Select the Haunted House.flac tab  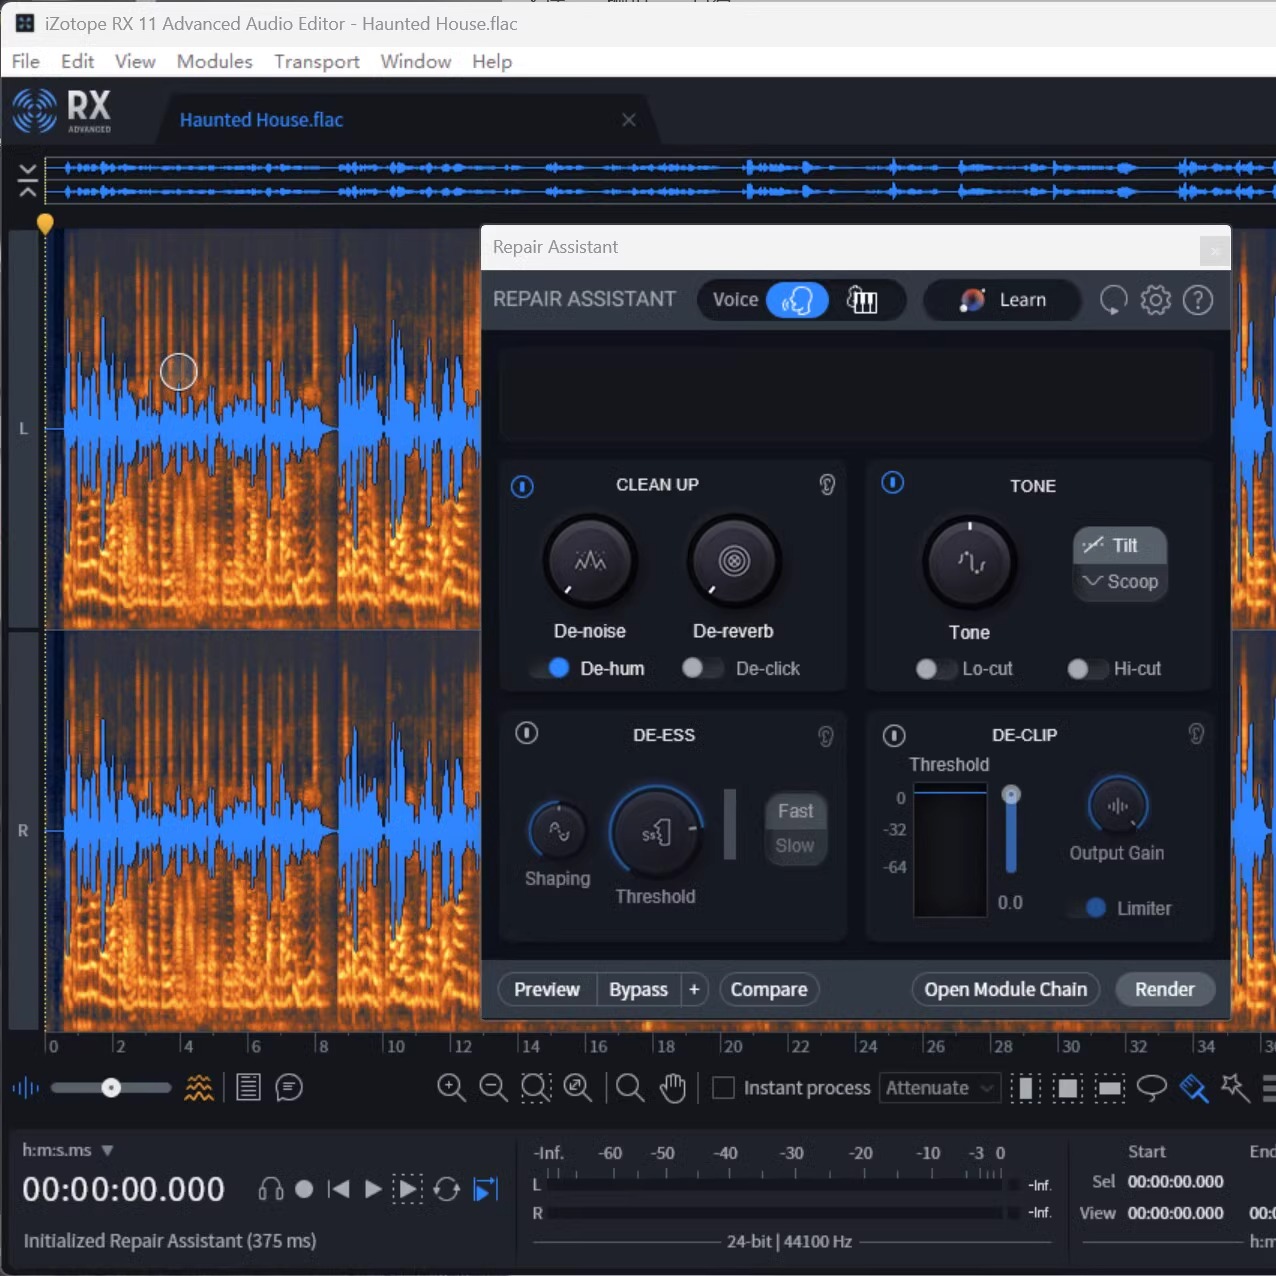click(260, 119)
